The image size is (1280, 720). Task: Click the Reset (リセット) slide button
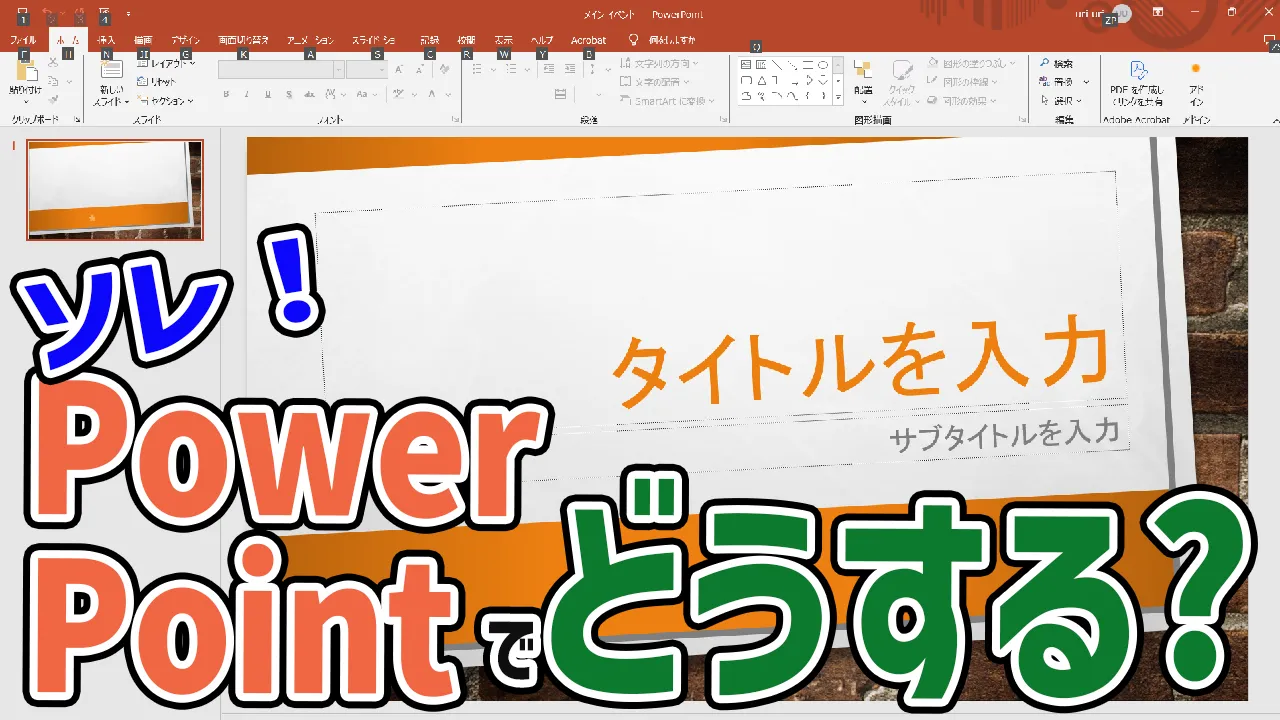coord(158,82)
